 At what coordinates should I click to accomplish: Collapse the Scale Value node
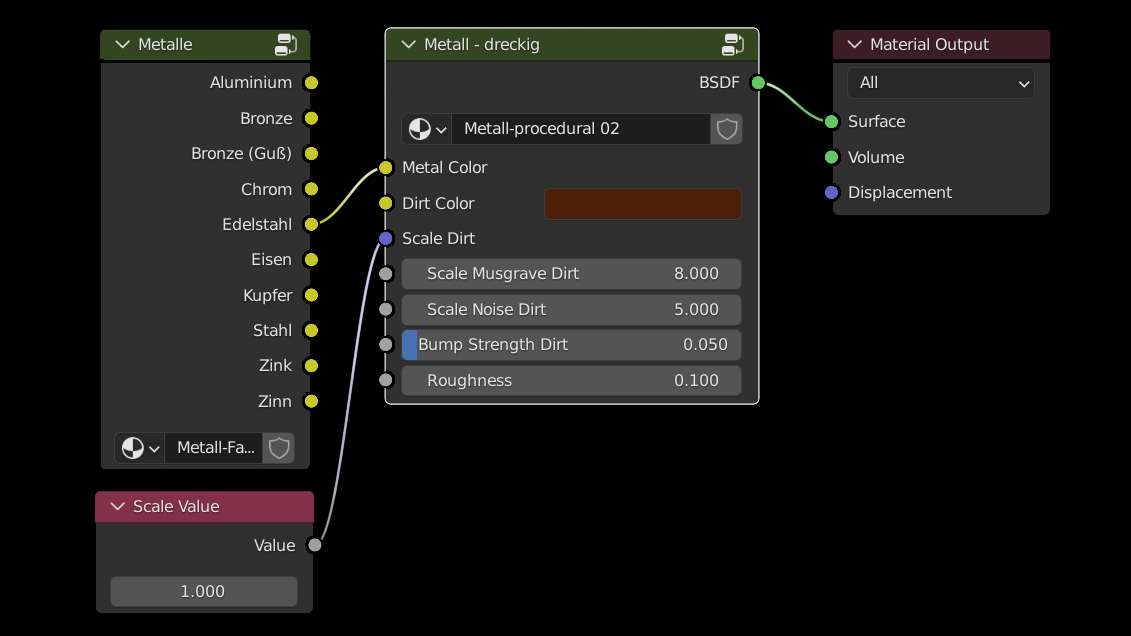tap(118, 507)
